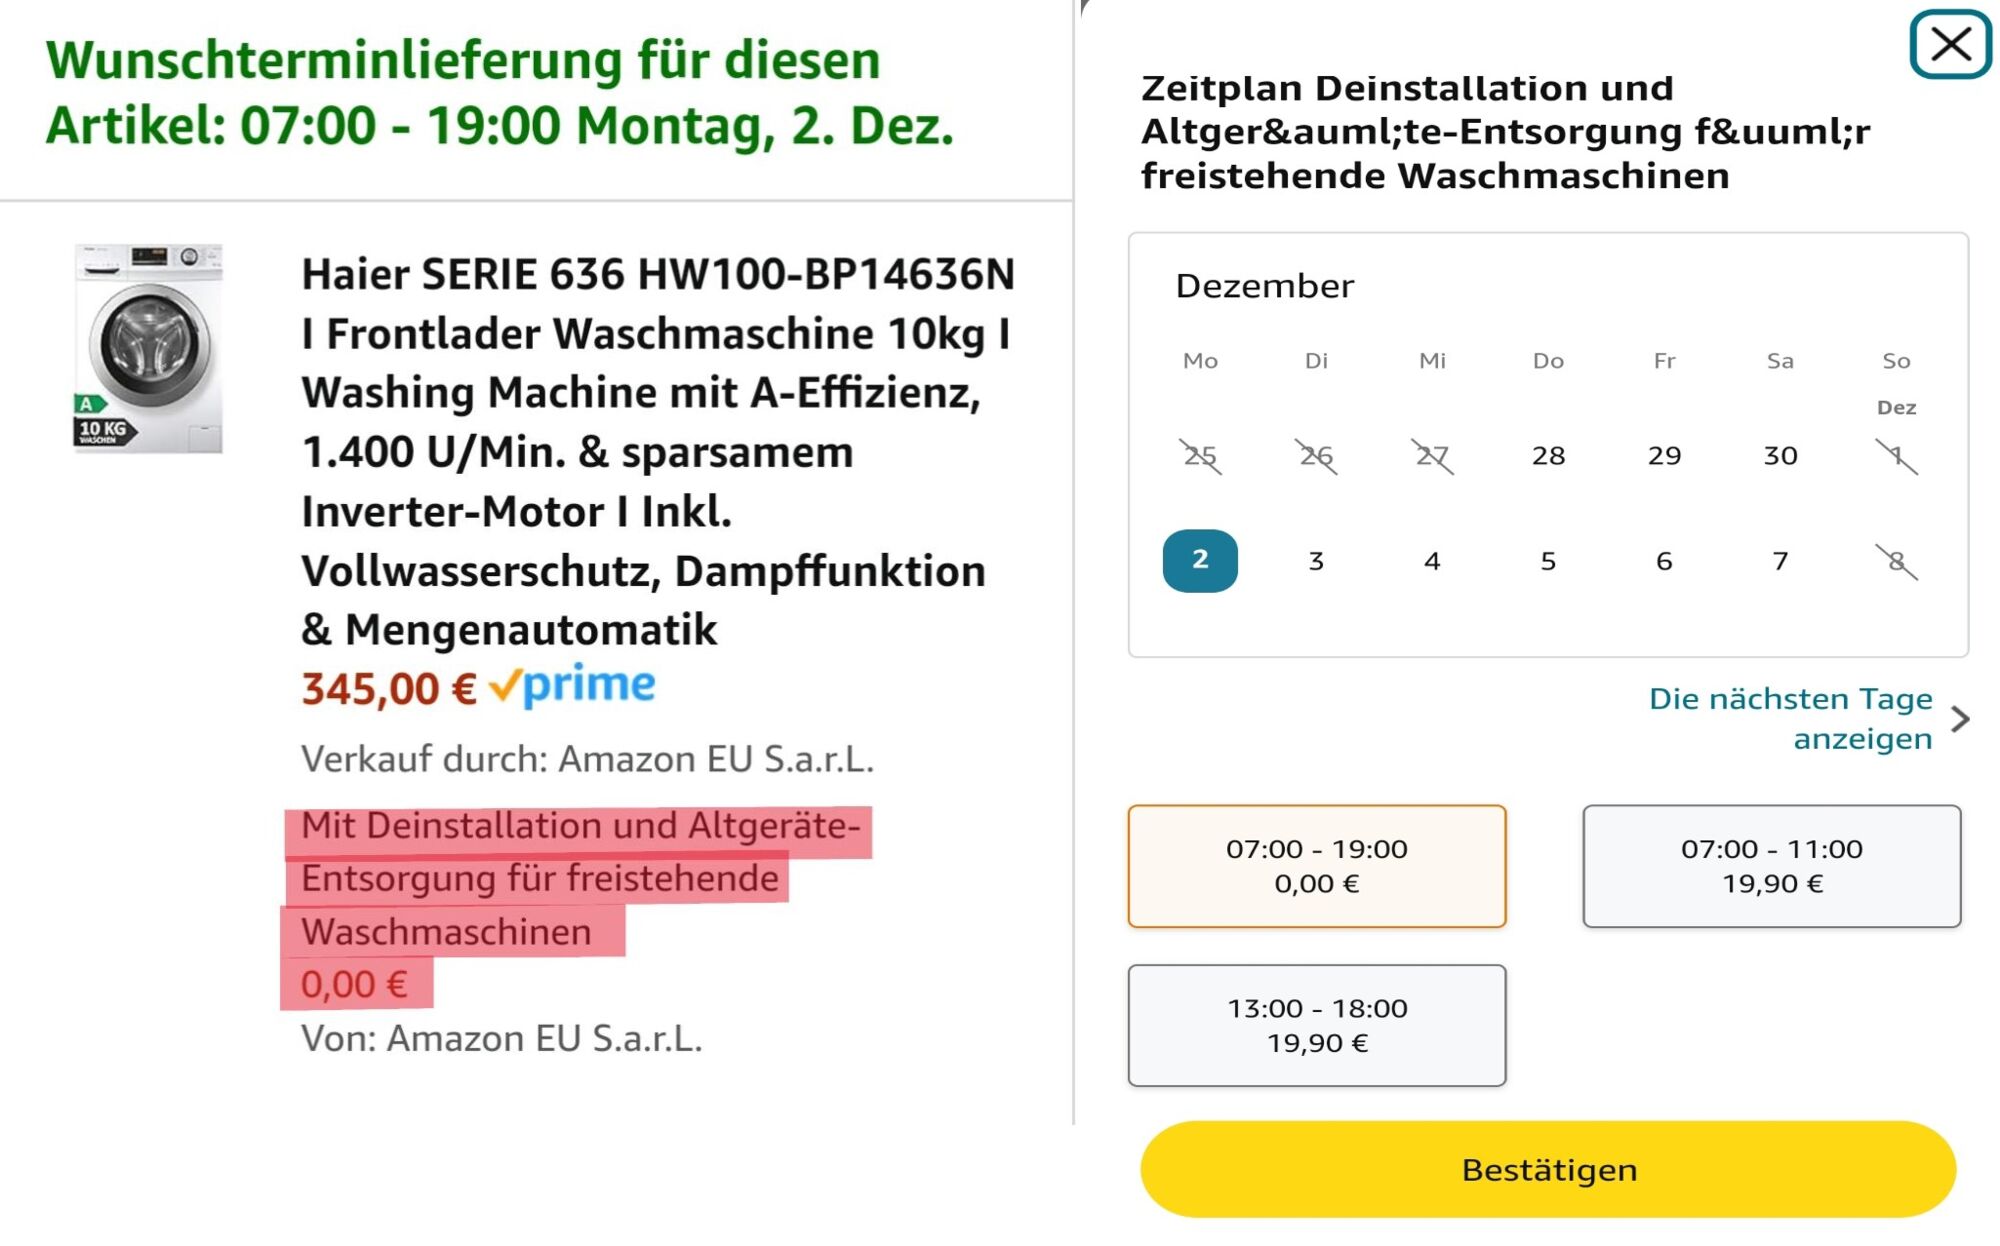Confirm the schedule with Bestätigen
2000x1246 pixels.
pos(1548,1169)
